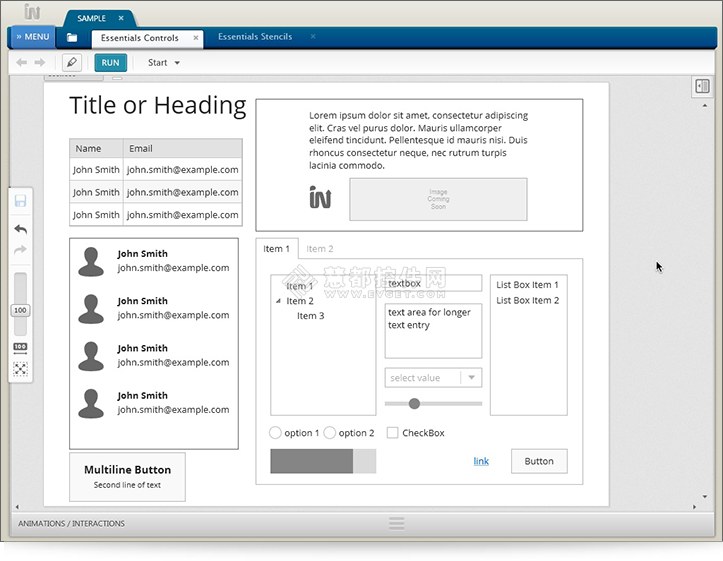Click the save disk icon in left toolbox
This screenshot has width=723, height=561.
[20, 201]
